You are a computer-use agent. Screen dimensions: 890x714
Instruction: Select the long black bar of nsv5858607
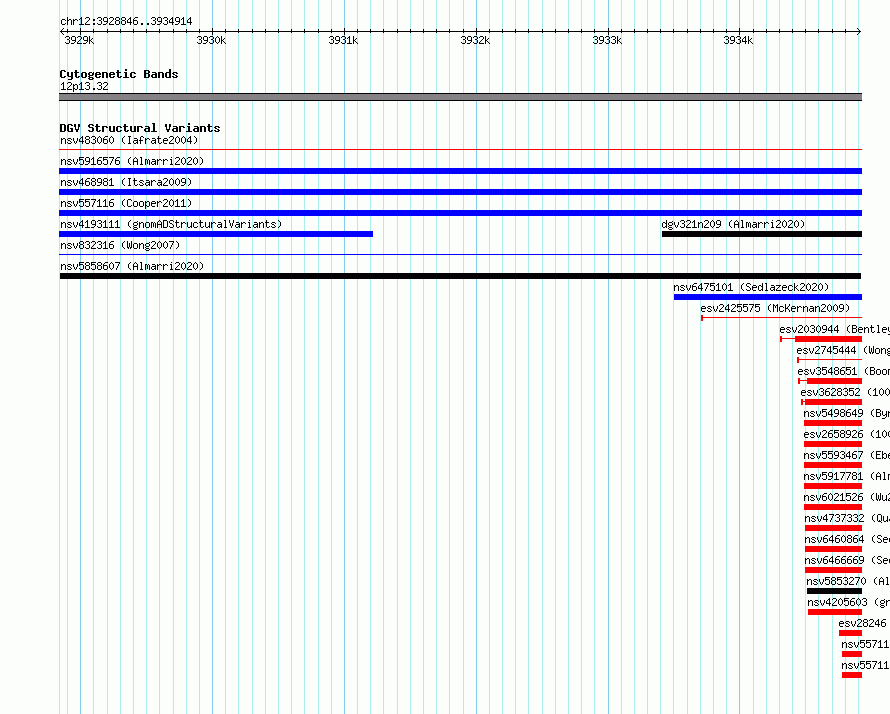tap(460, 276)
